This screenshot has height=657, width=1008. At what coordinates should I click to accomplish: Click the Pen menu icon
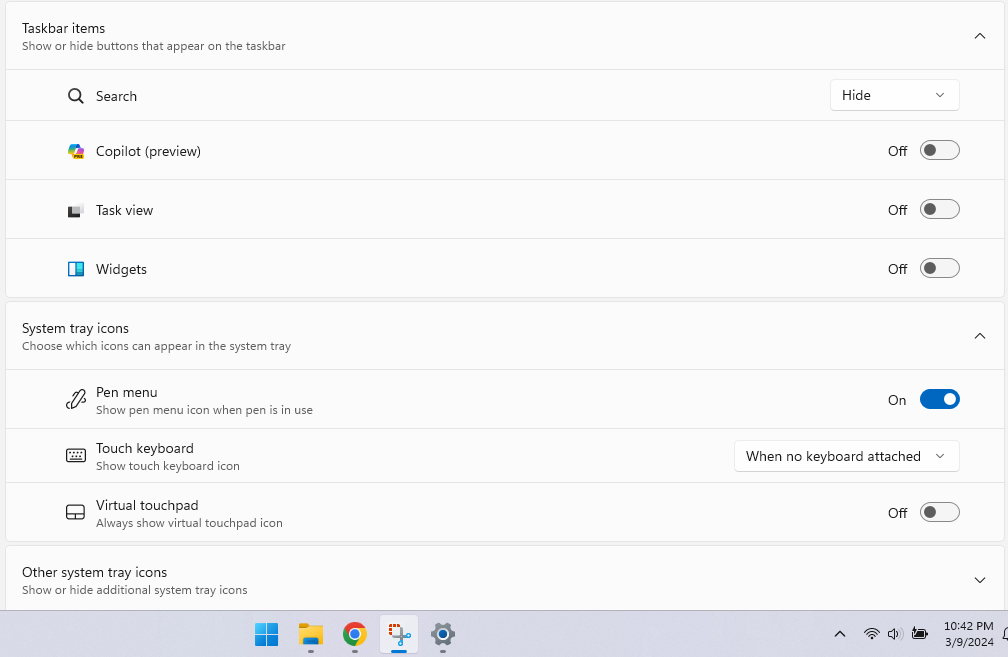coord(76,399)
